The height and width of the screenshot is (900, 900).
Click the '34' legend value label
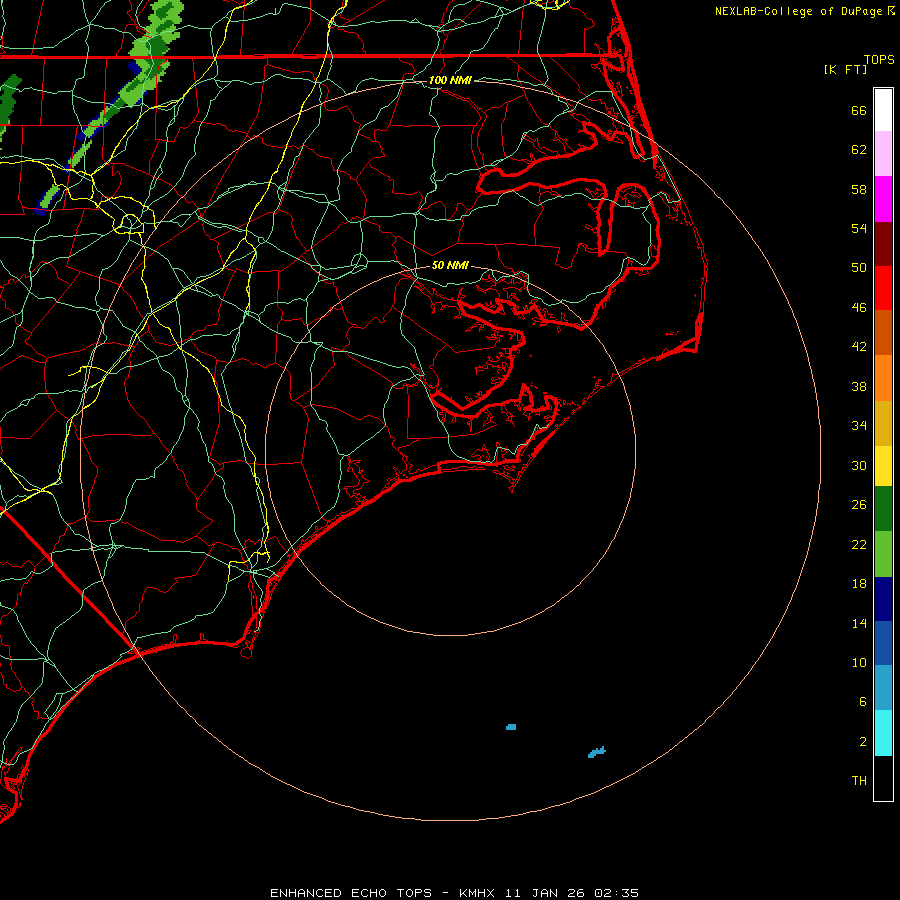click(859, 426)
